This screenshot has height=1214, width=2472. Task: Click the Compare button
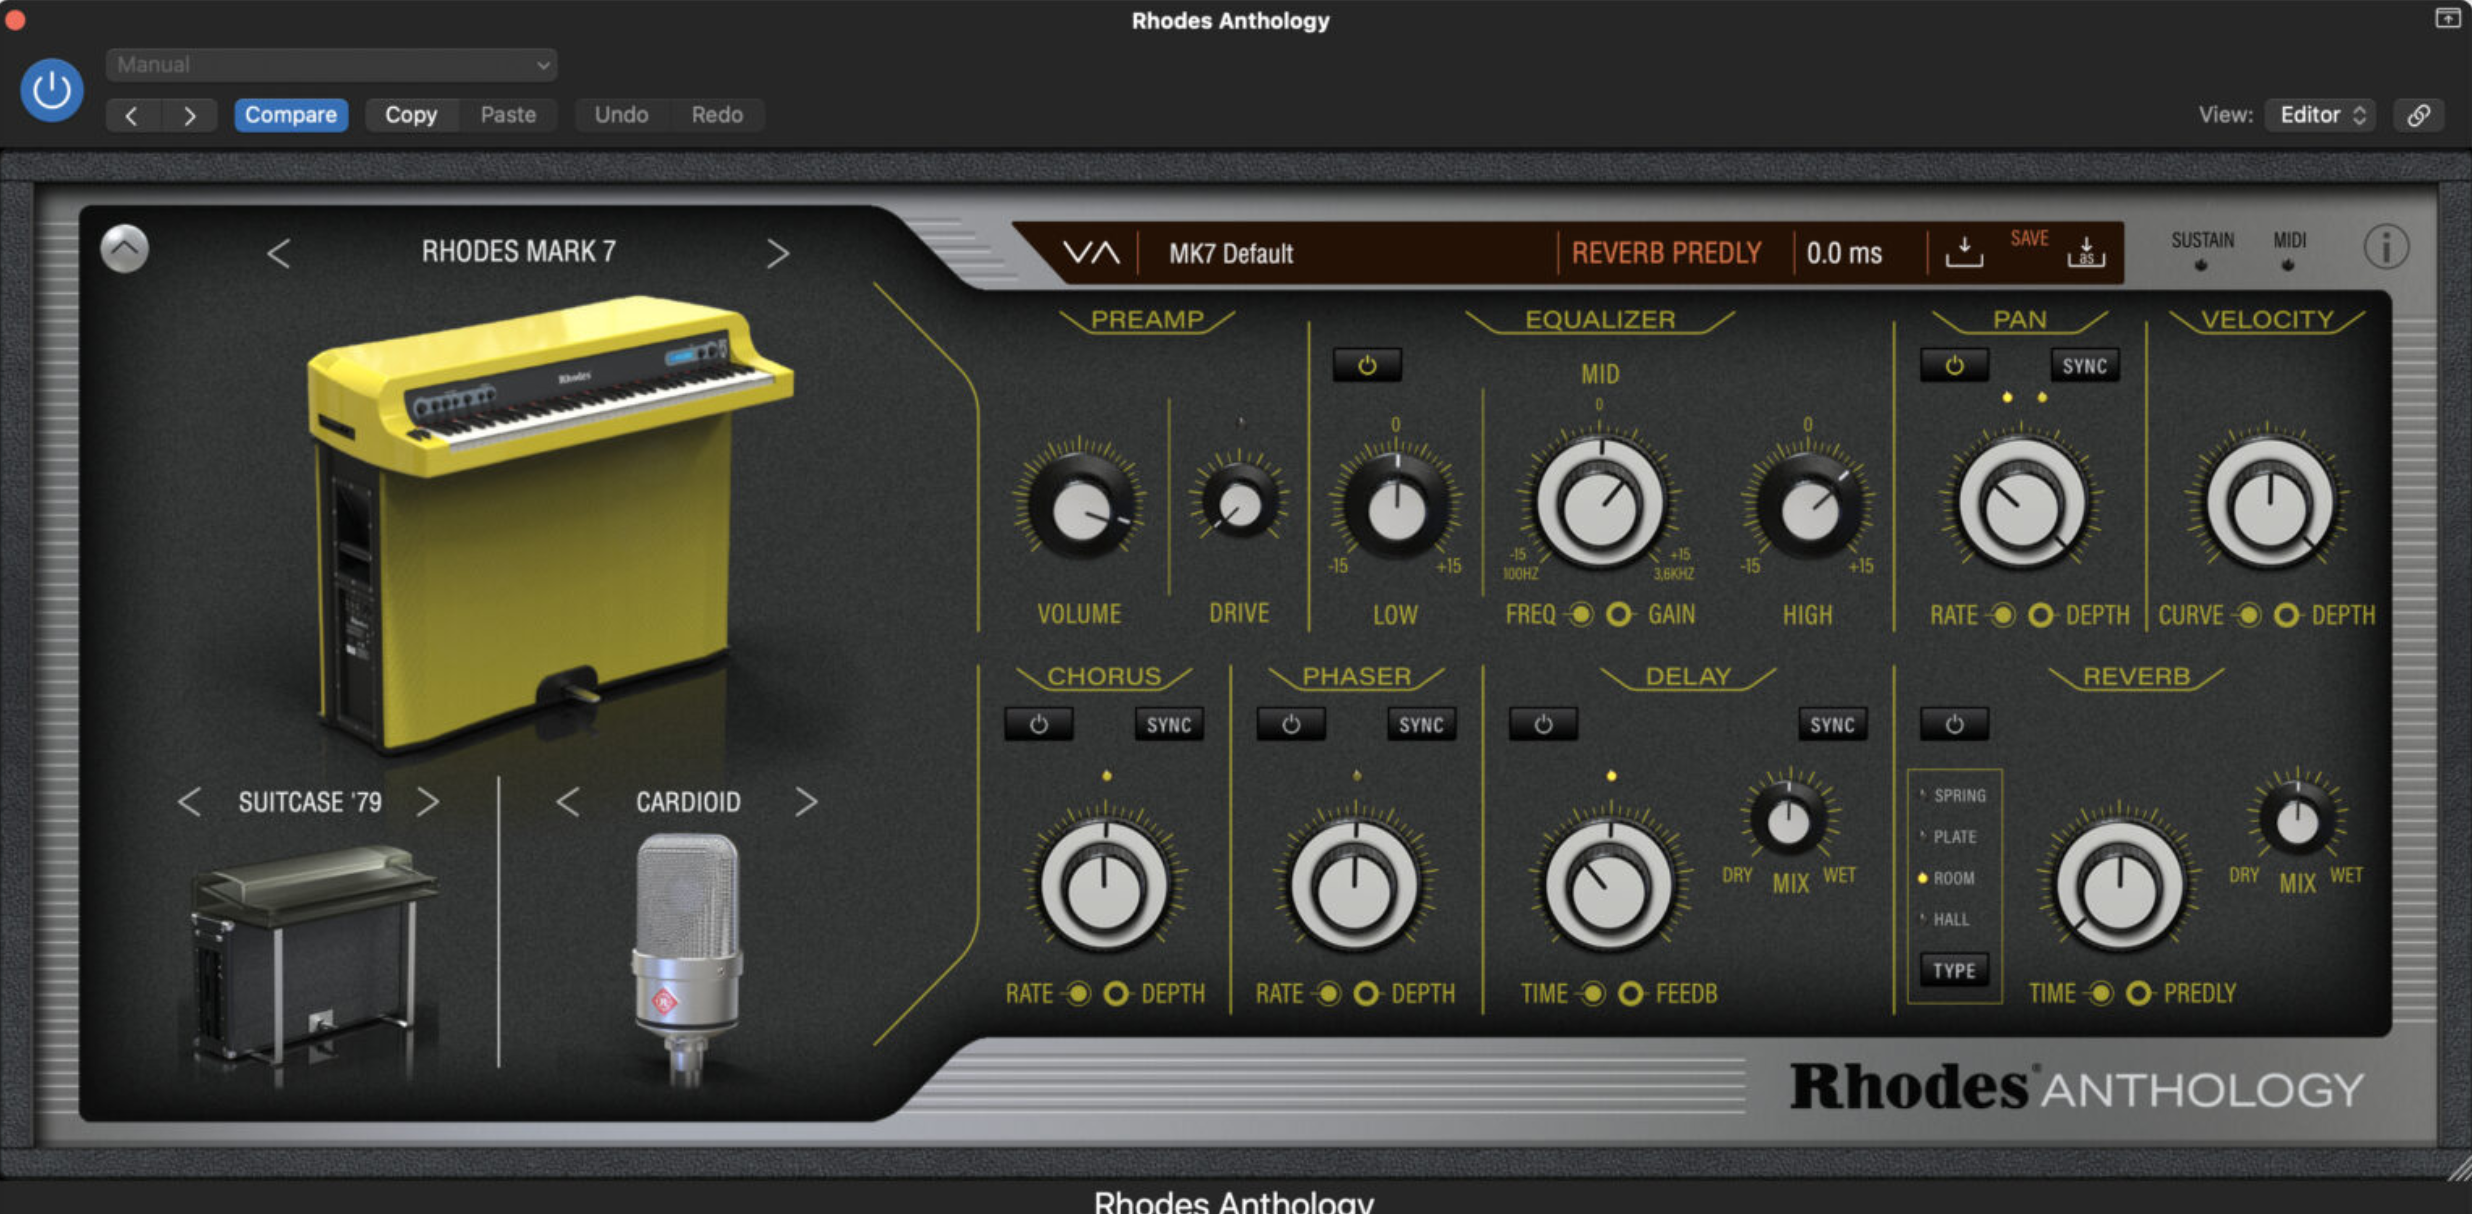tap(291, 115)
